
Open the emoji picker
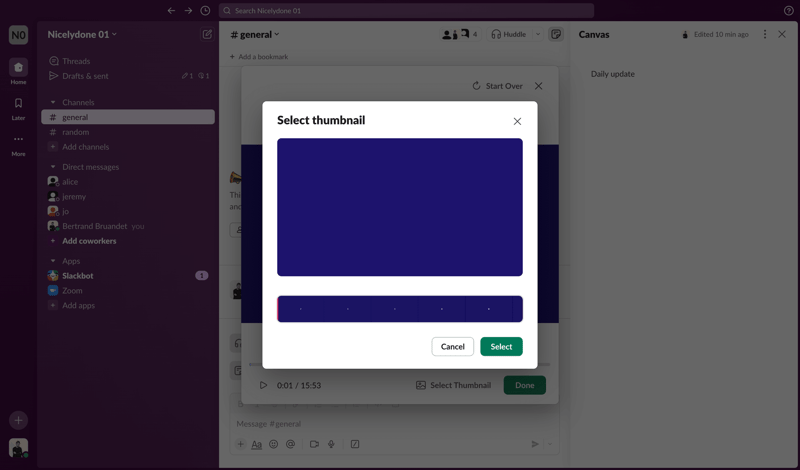point(273,444)
